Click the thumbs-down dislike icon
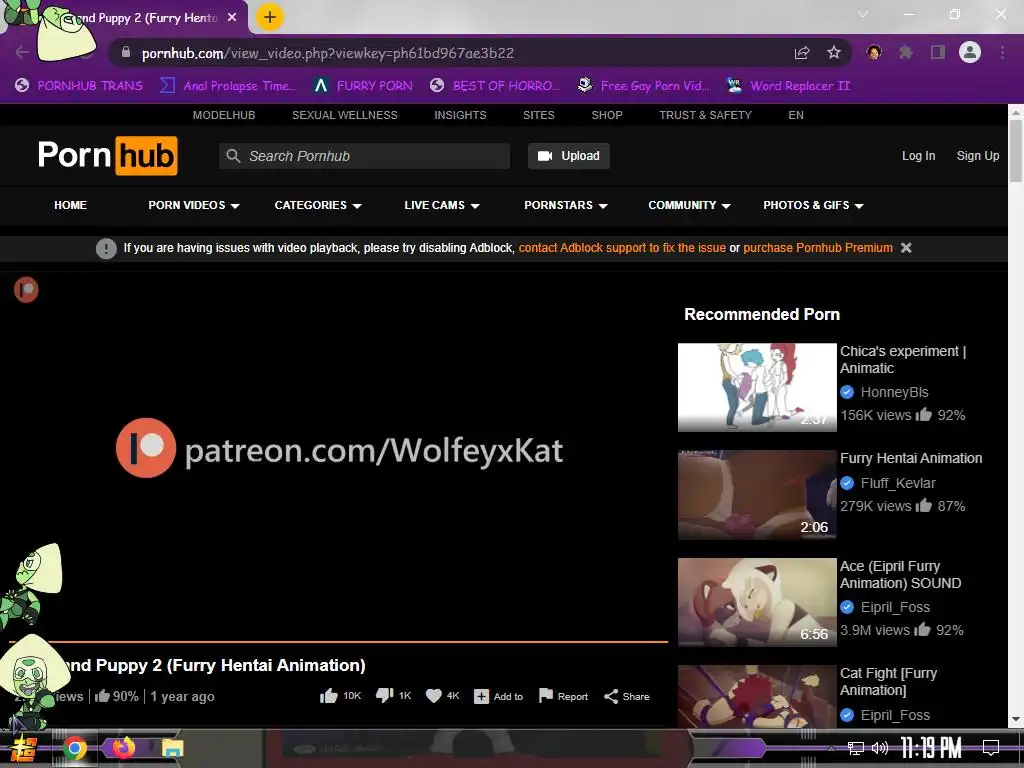The height and width of the screenshot is (768, 1024). (385, 696)
